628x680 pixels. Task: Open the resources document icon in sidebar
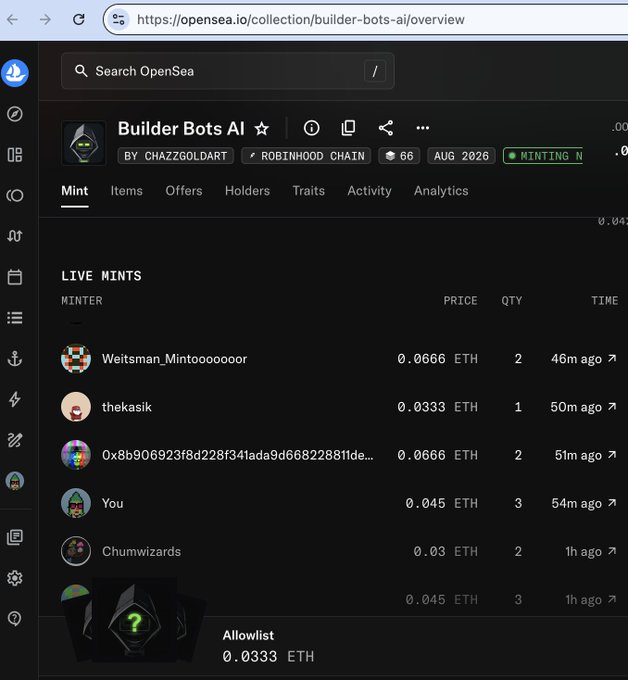pos(15,537)
